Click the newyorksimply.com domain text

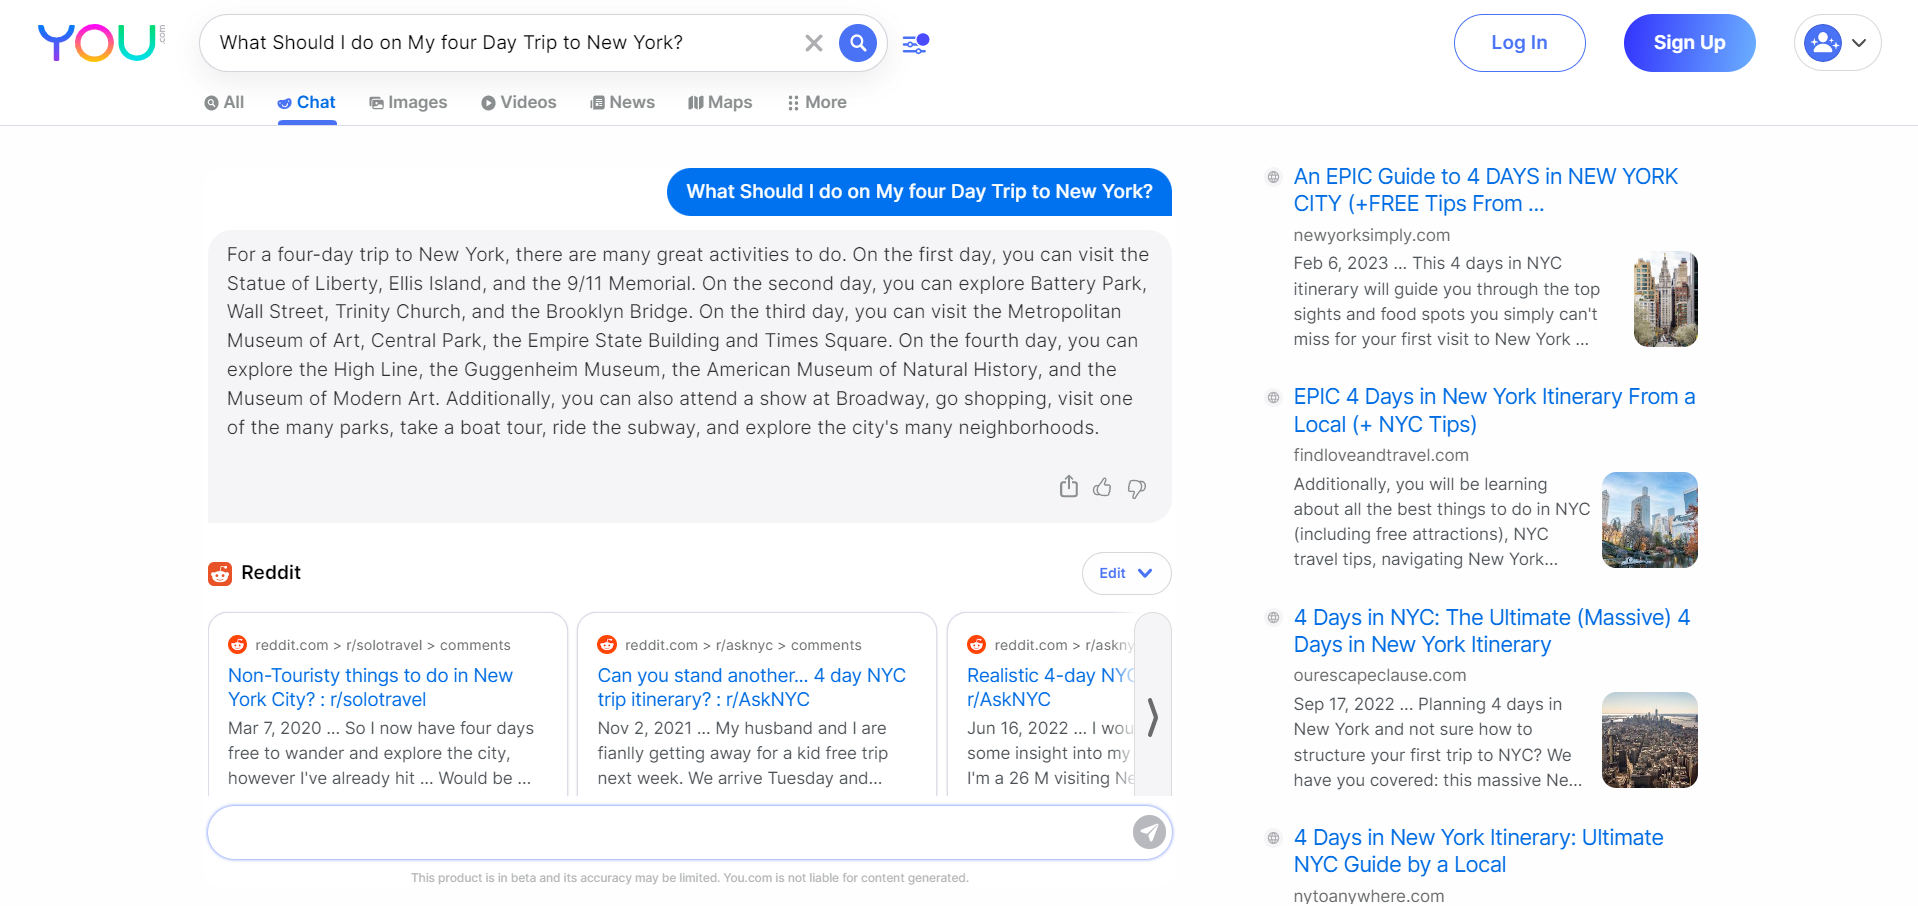tap(1371, 235)
